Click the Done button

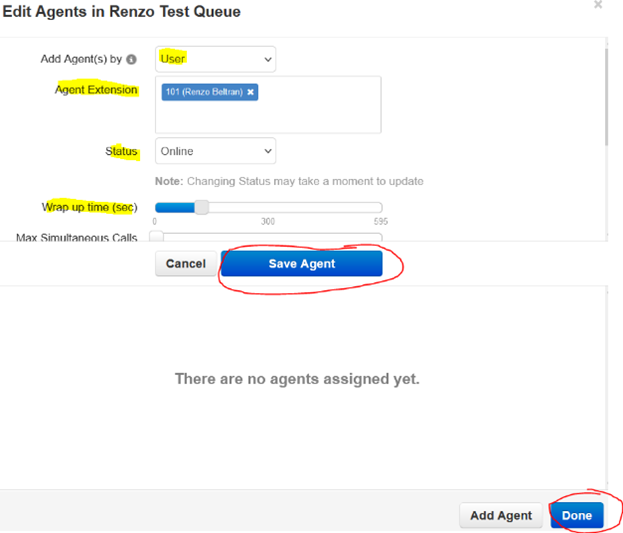[577, 516]
